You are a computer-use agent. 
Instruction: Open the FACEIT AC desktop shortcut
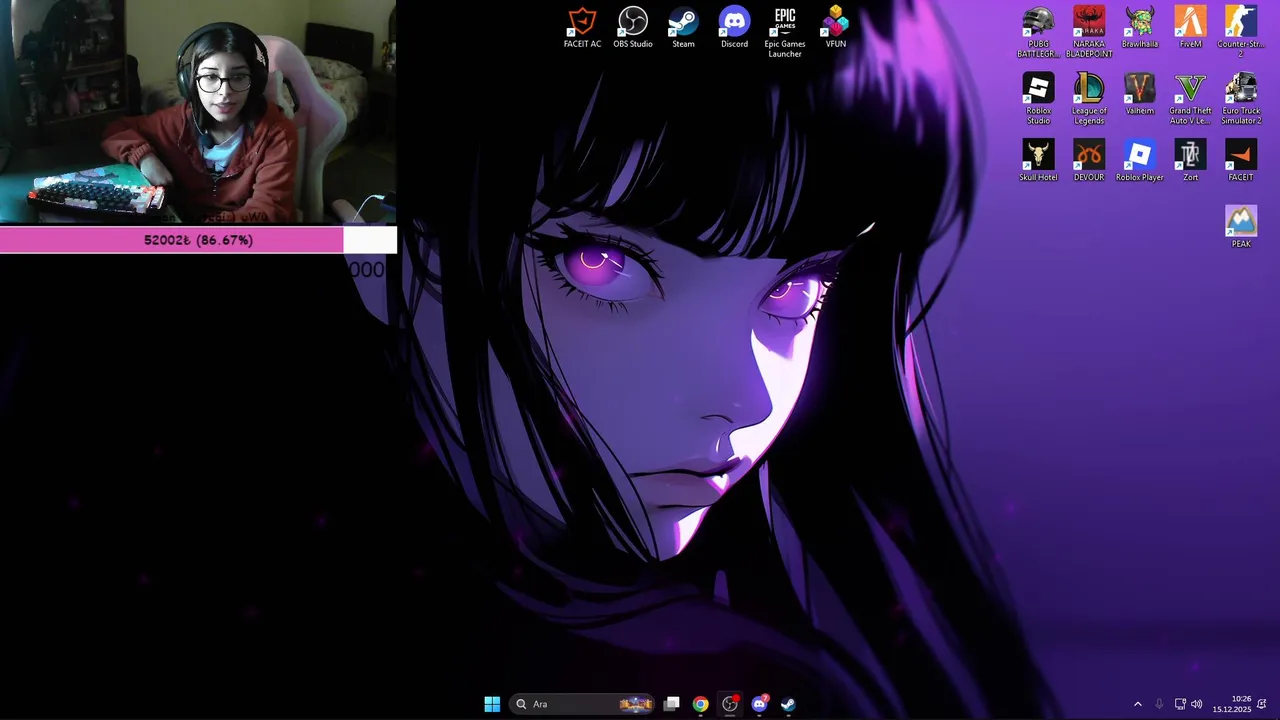pos(582,27)
